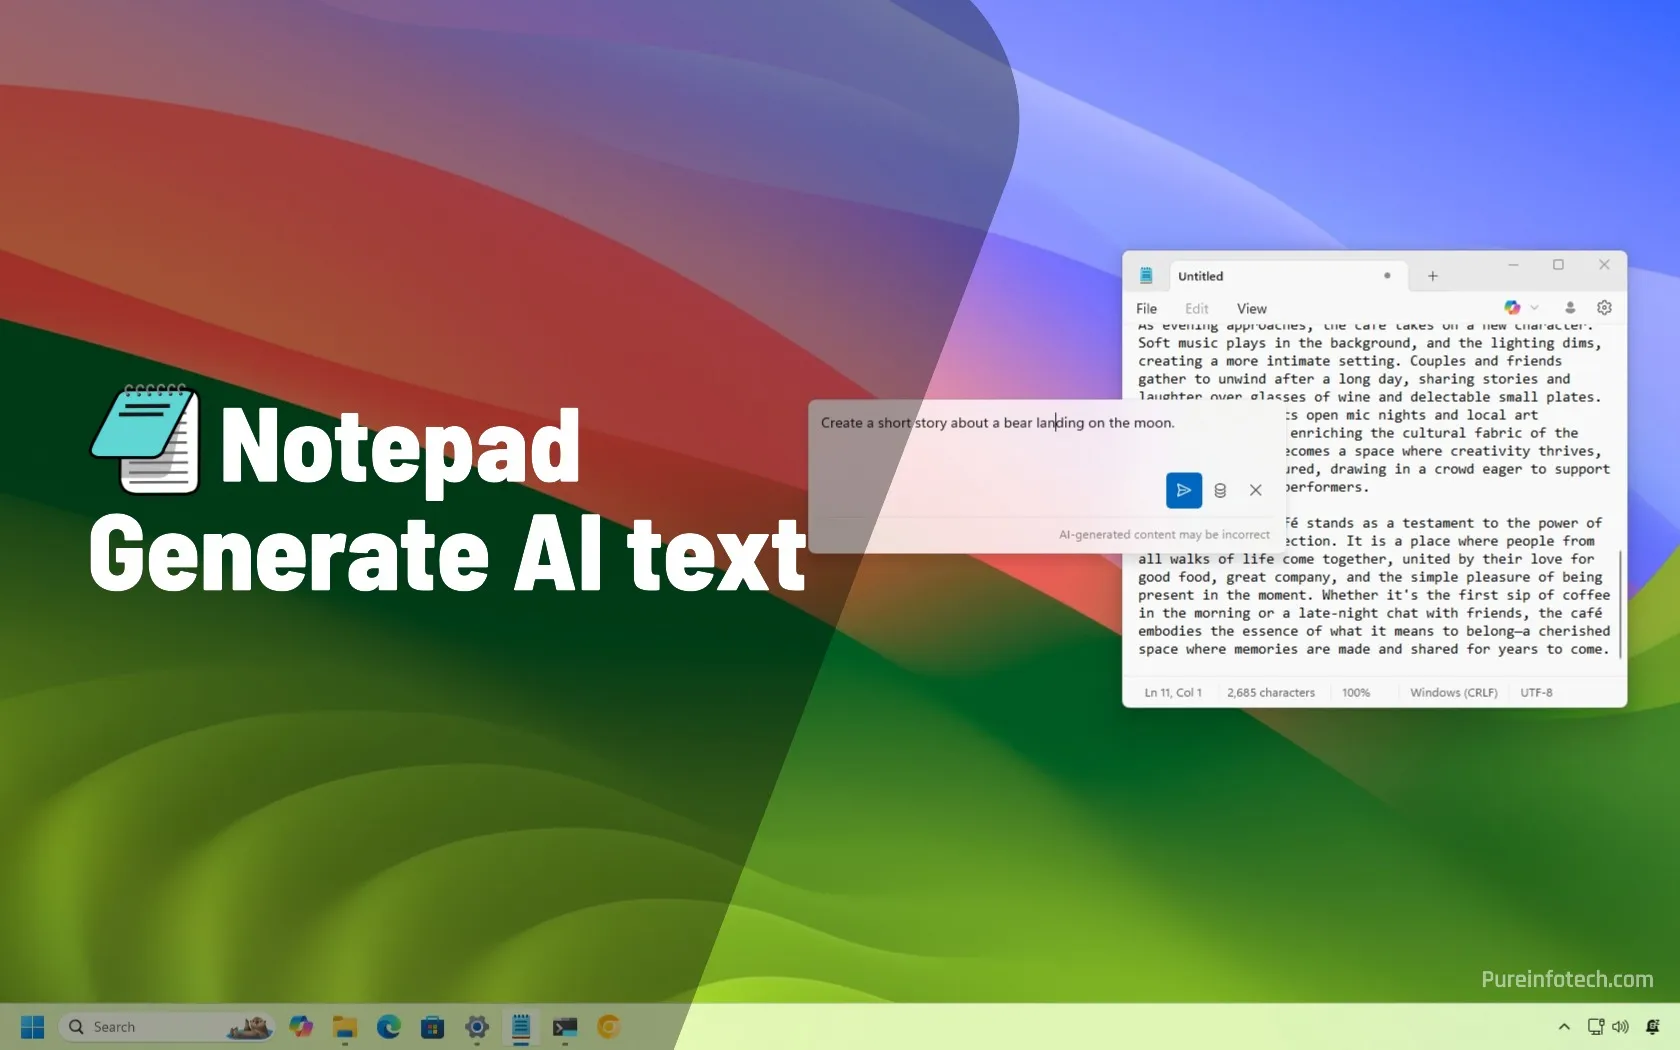Open the account profile icon in Notepad
1680x1050 pixels.
(x=1570, y=308)
